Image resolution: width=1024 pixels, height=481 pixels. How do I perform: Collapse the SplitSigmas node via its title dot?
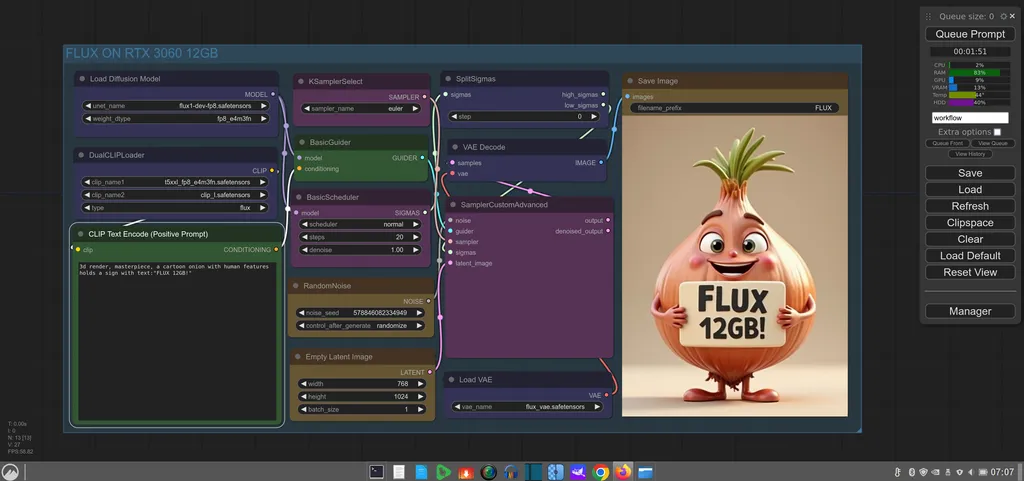[449, 79]
